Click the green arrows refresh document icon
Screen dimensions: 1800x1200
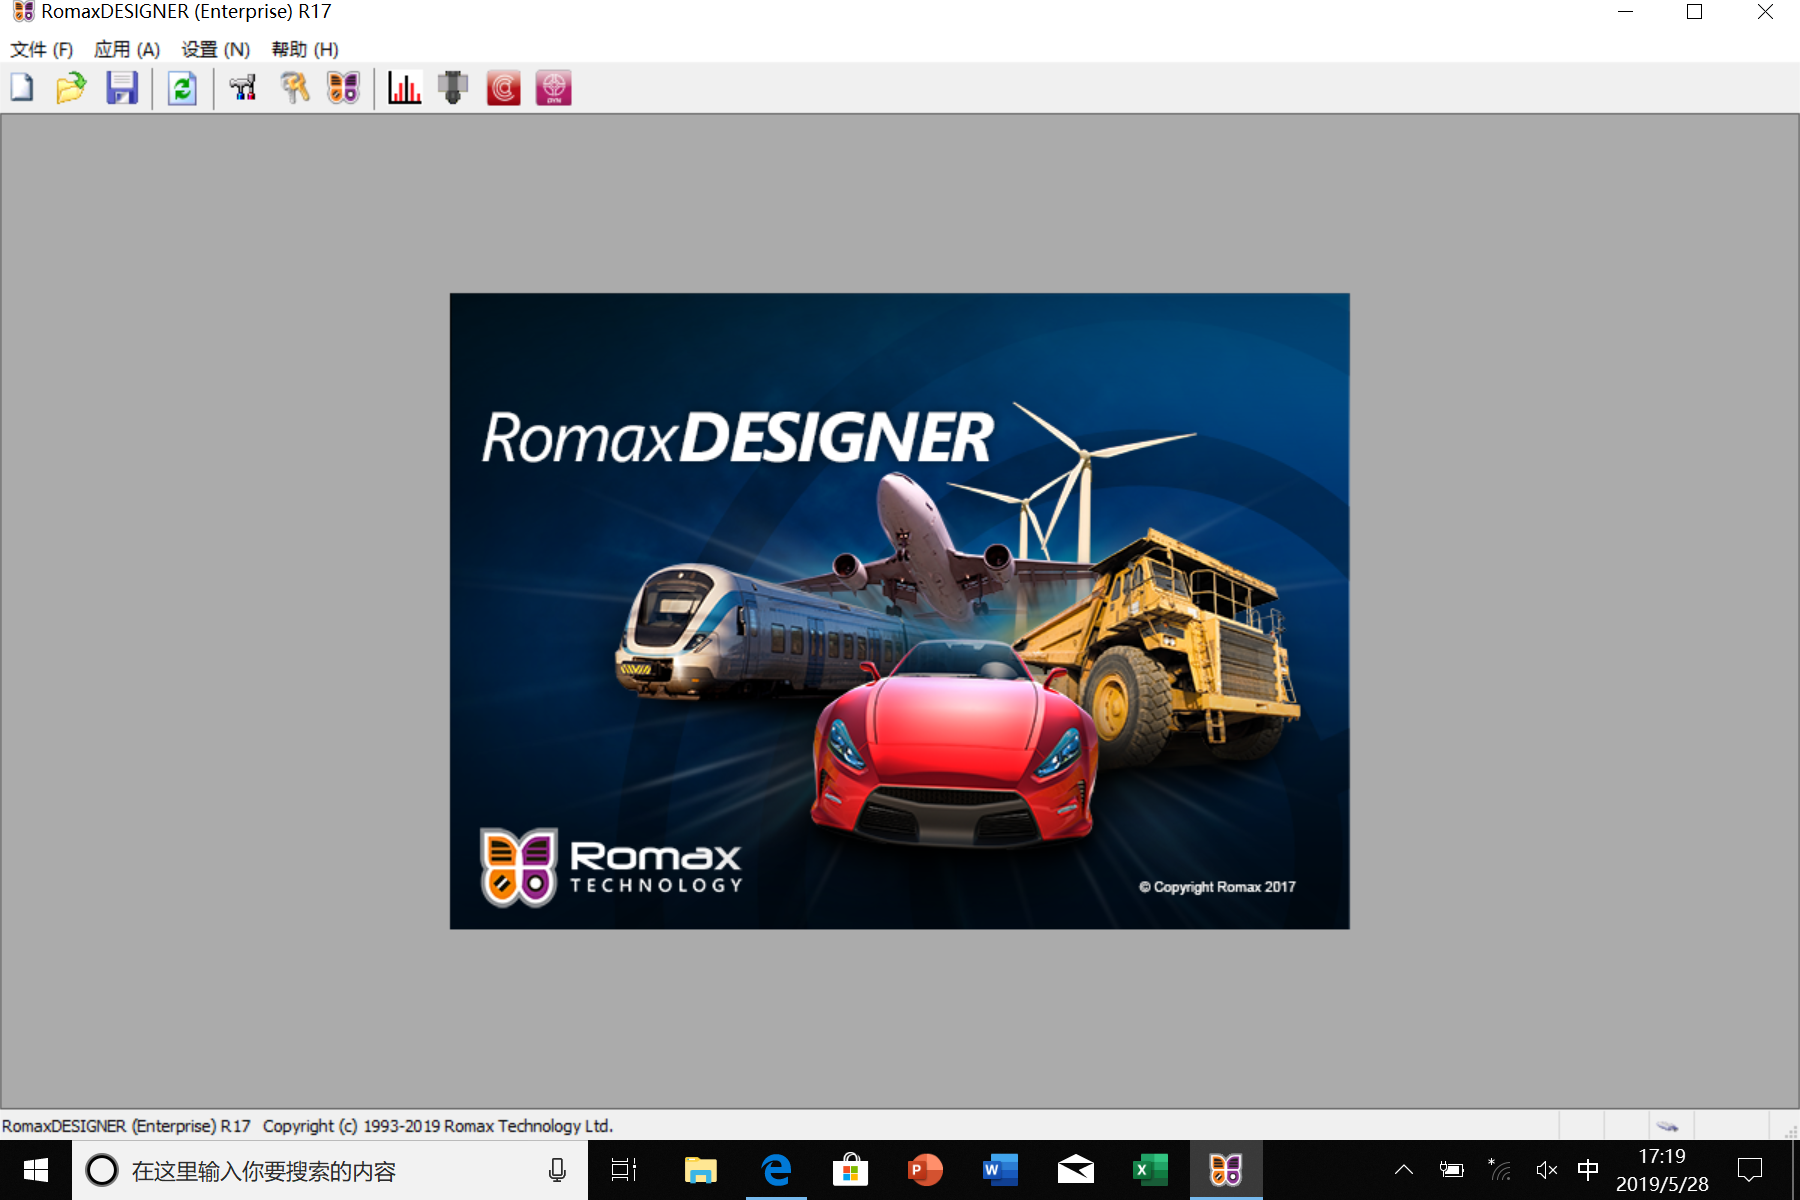point(182,88)
